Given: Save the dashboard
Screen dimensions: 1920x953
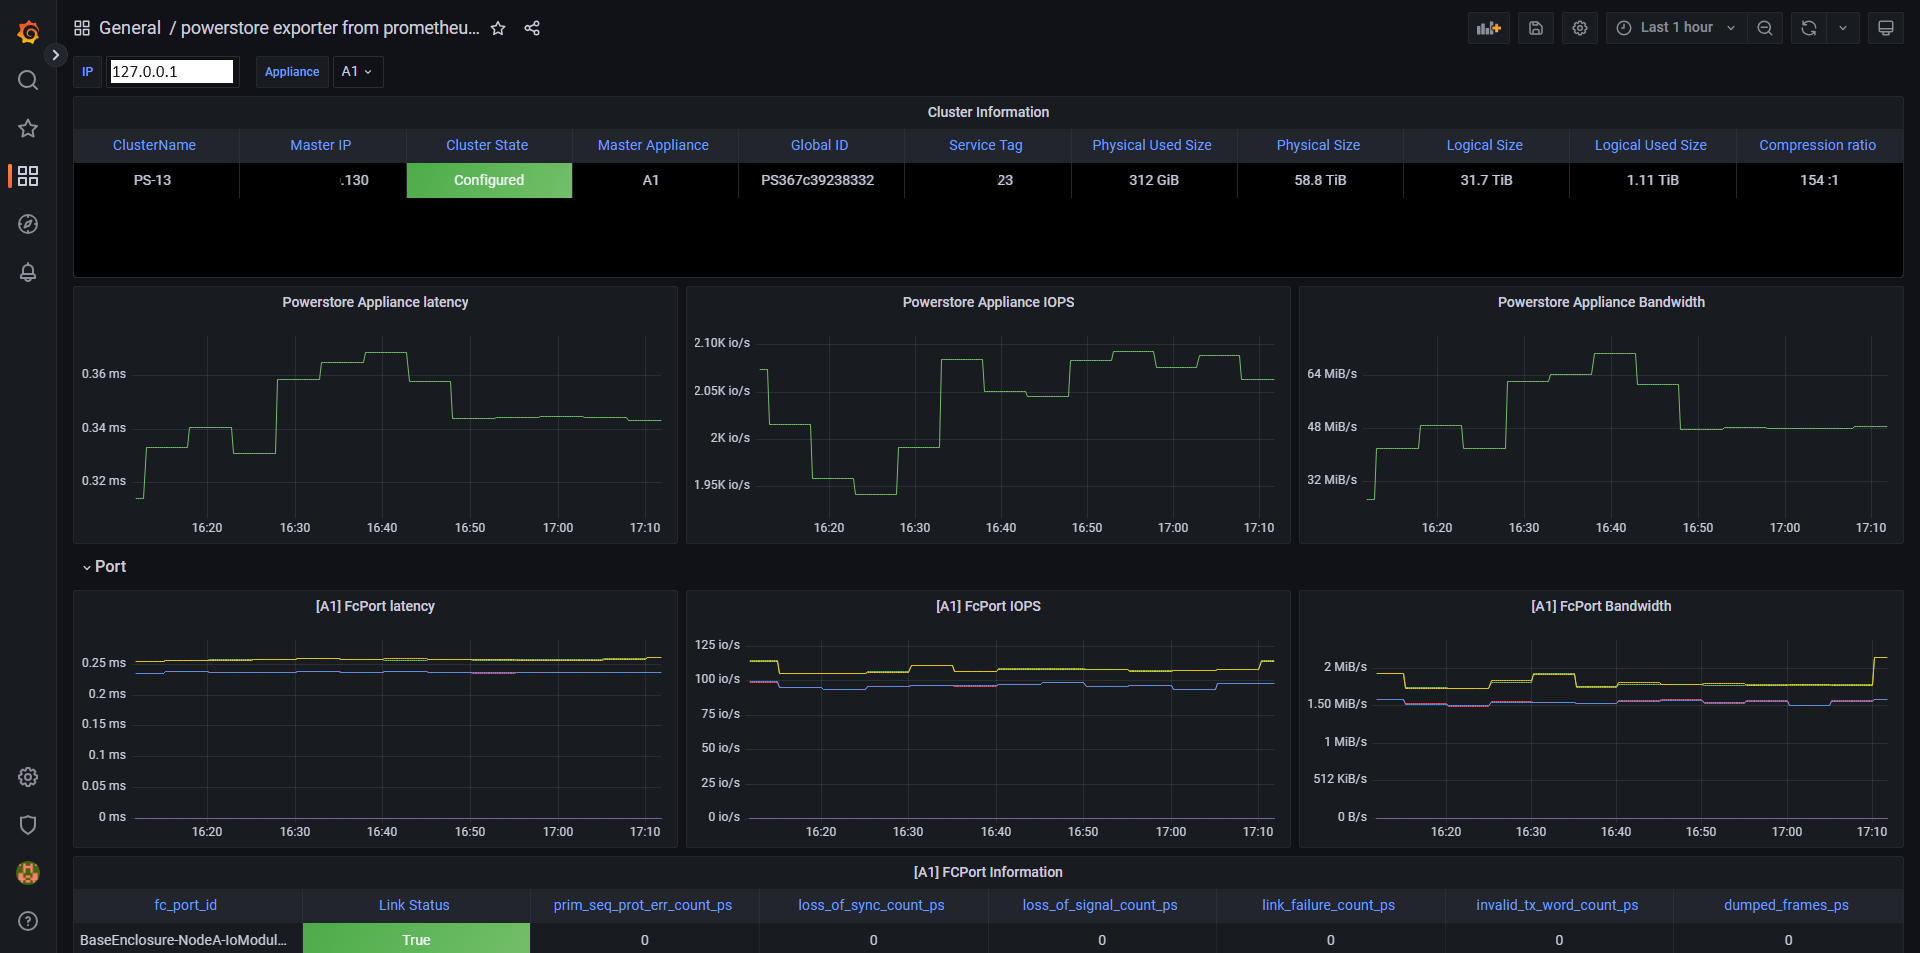Looking at the screenshot, I should coord(1536,28).
